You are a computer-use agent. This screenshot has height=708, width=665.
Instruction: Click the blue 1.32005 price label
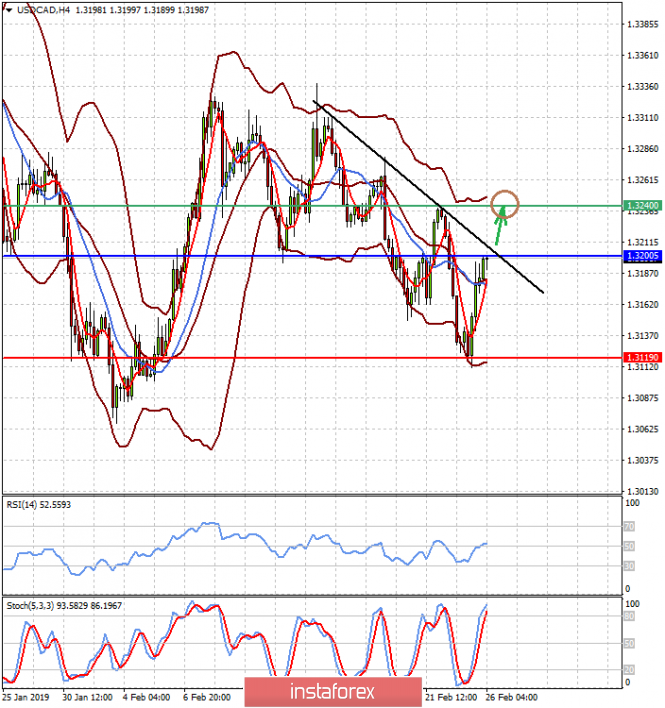click(x=642, y=256)
